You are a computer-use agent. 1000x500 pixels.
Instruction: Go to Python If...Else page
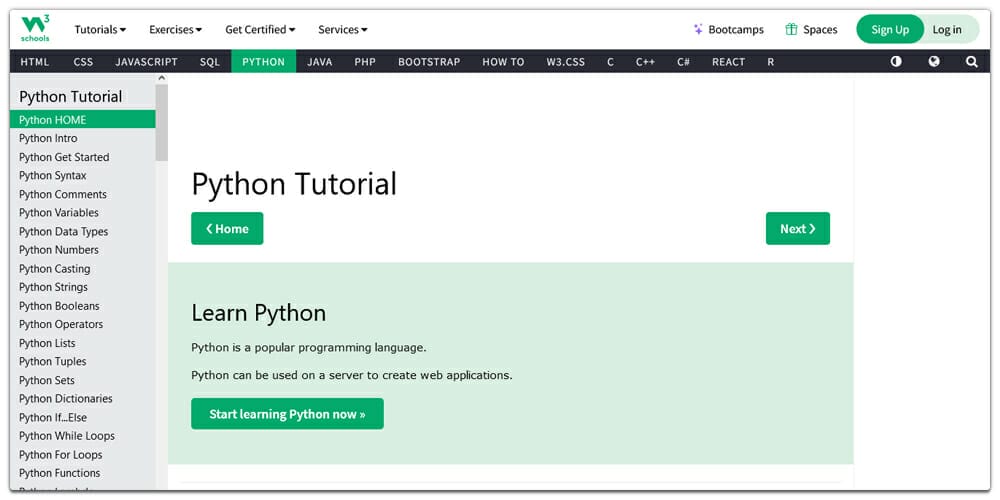coord(82,418)
